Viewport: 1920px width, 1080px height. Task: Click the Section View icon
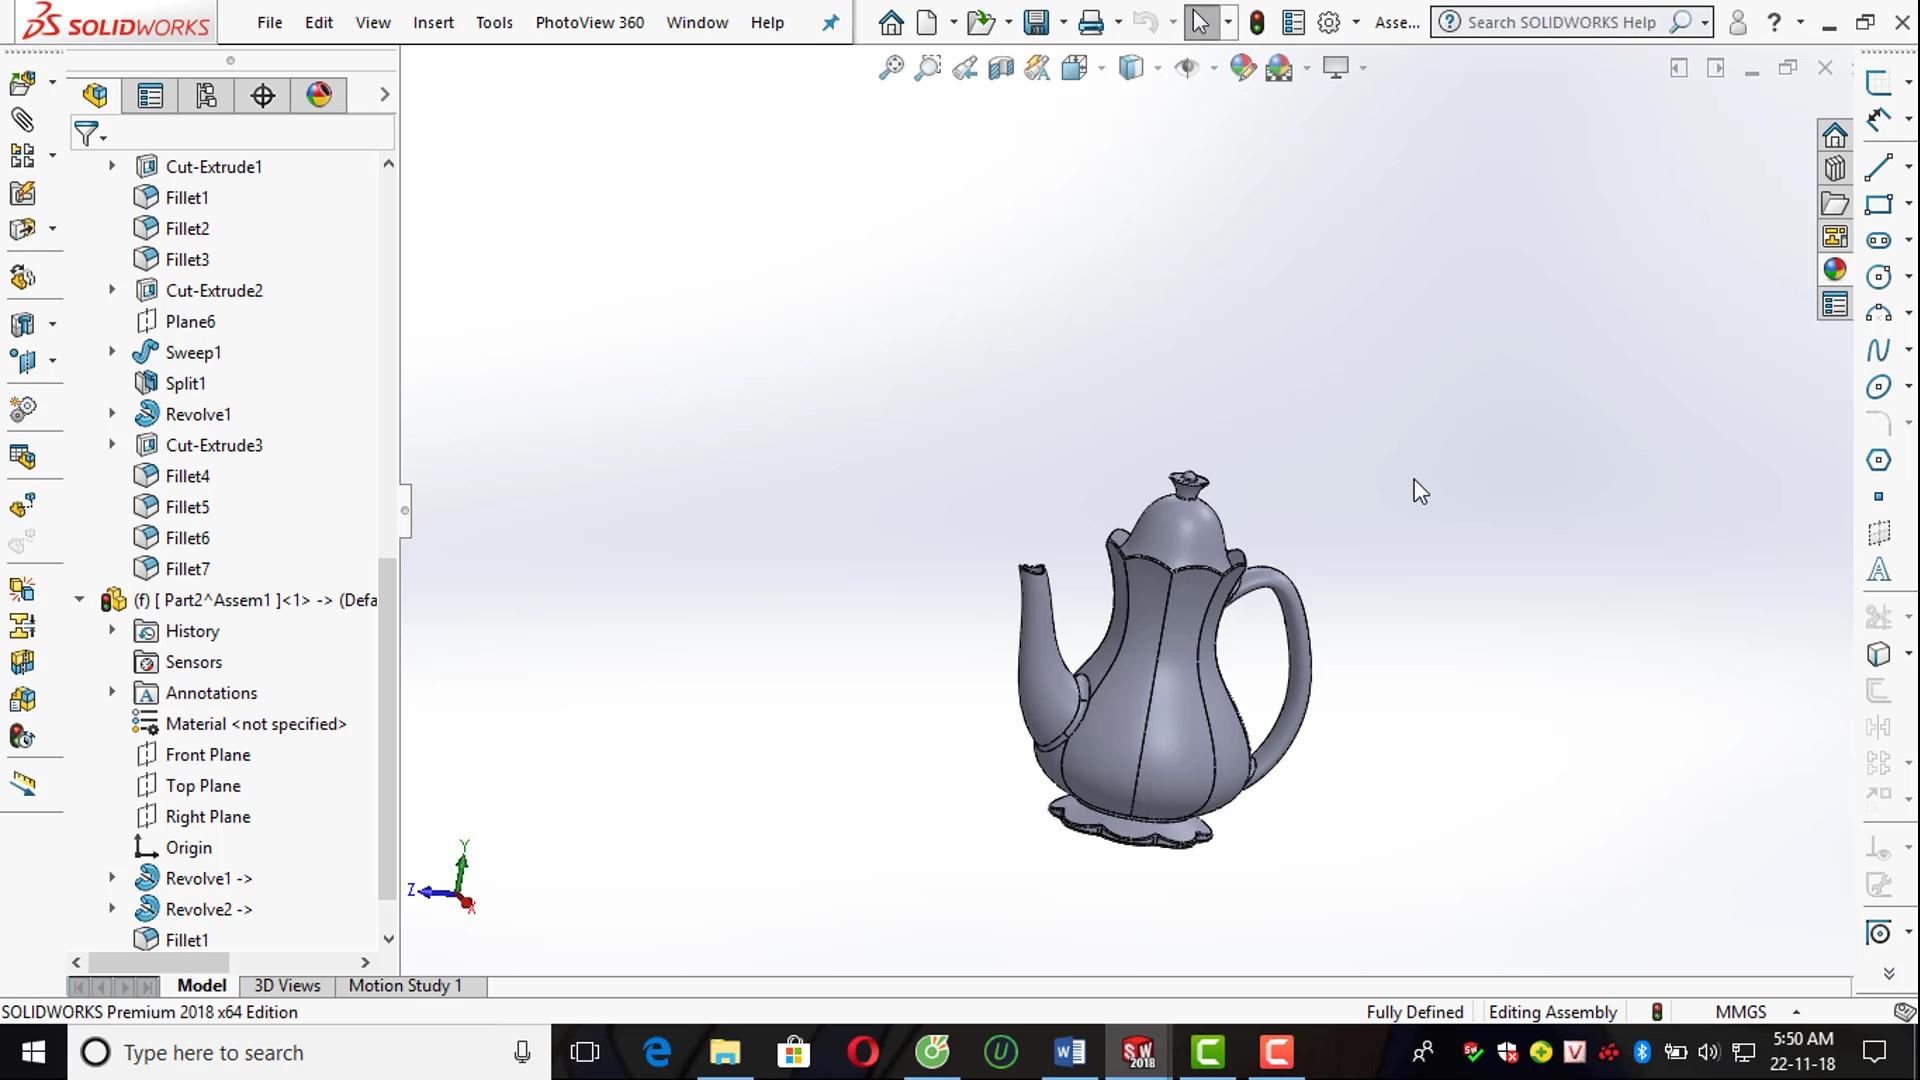click(x=1001, y=68)
